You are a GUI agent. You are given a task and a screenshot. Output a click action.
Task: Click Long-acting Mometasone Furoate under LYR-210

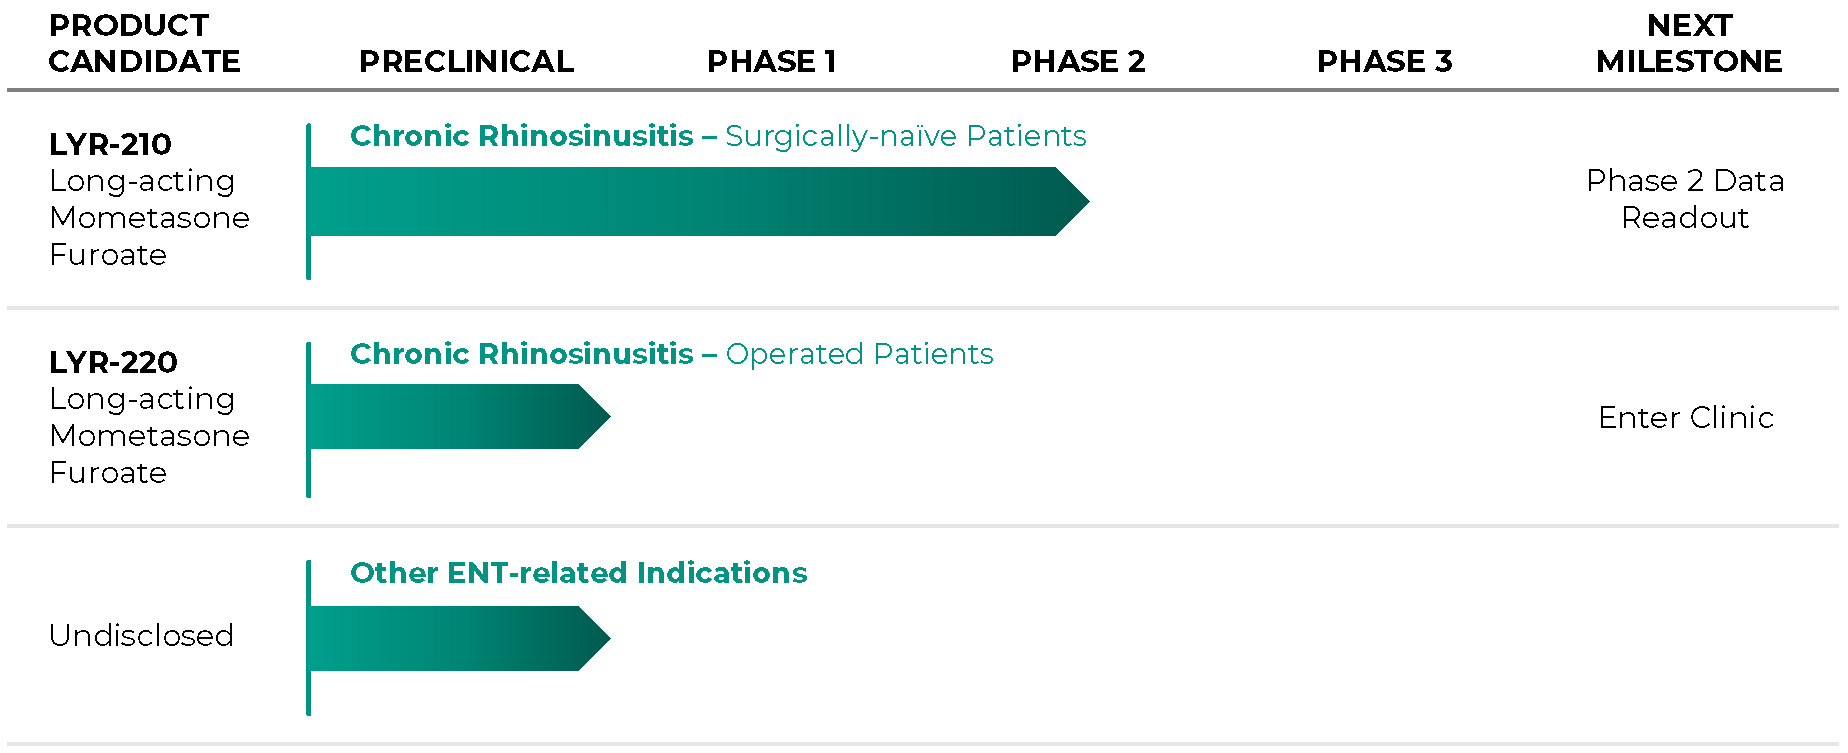149,218
